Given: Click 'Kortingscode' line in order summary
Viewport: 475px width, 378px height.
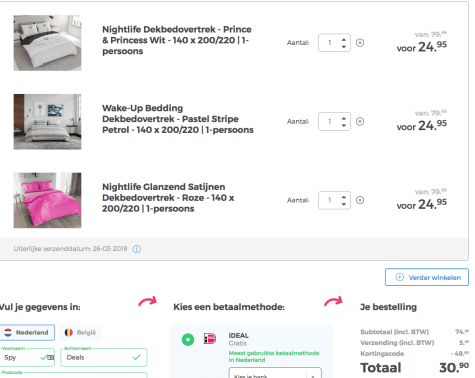Looking at the screenshot, I should 382,354.
